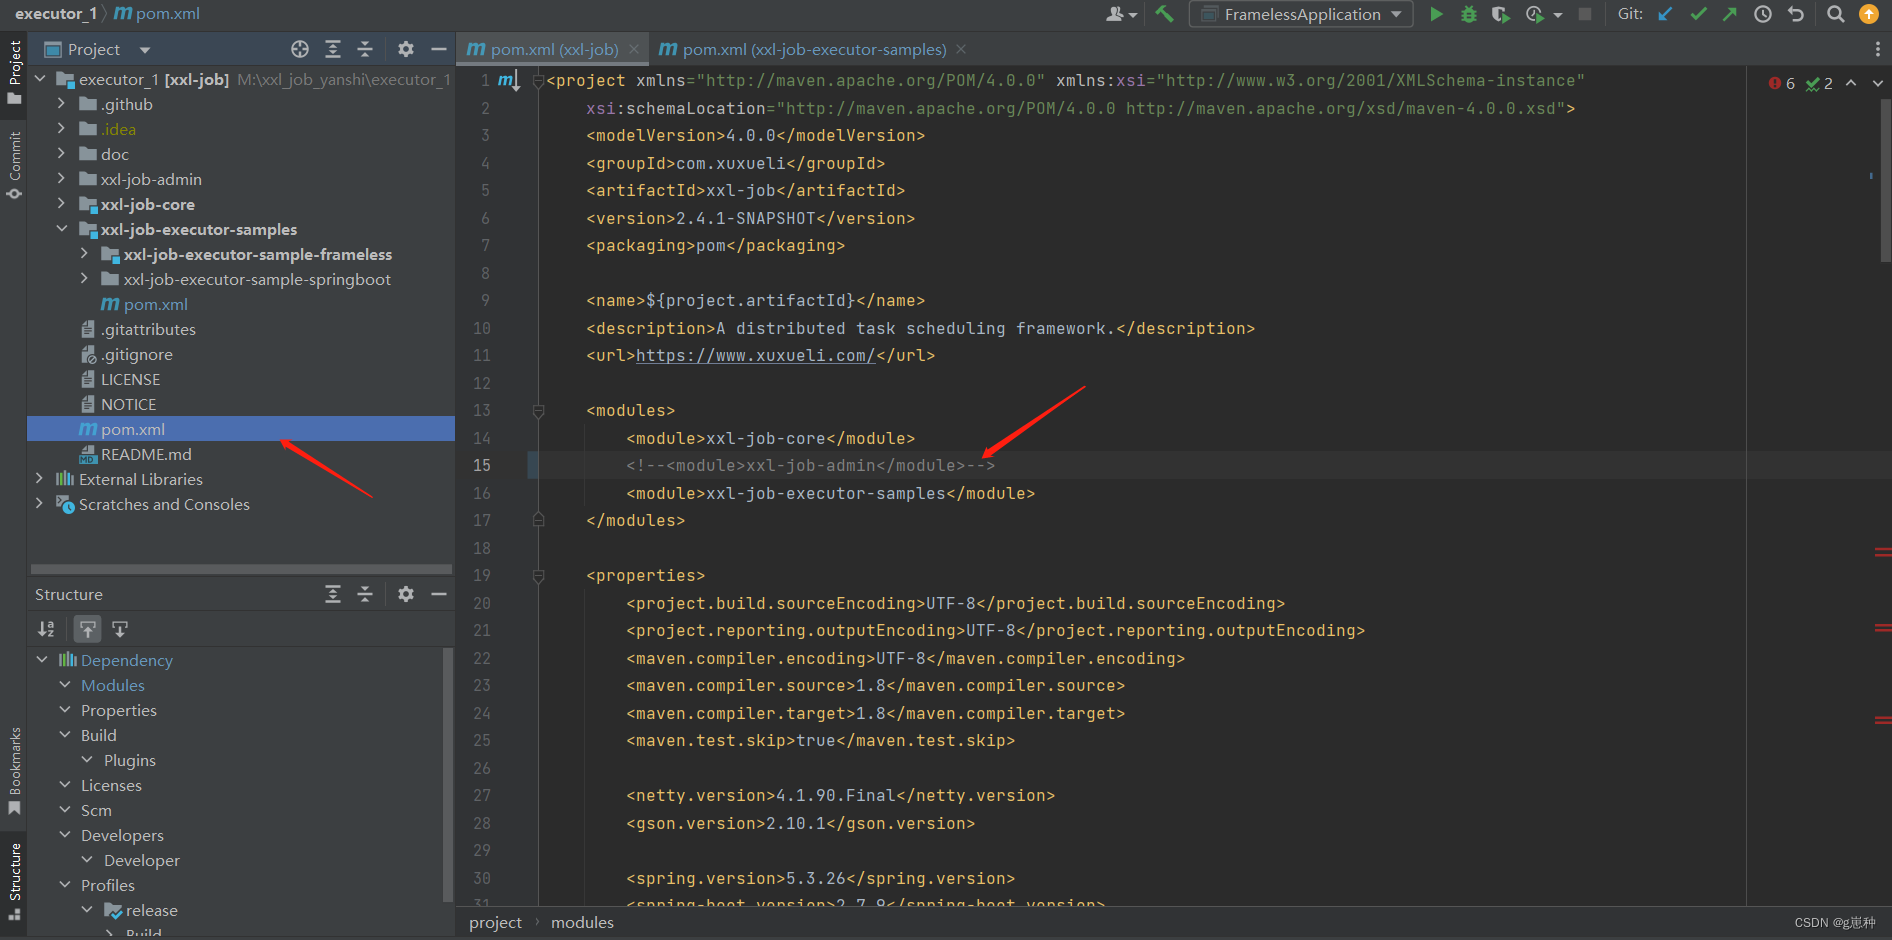Expand the .github folder

(61, 104)
